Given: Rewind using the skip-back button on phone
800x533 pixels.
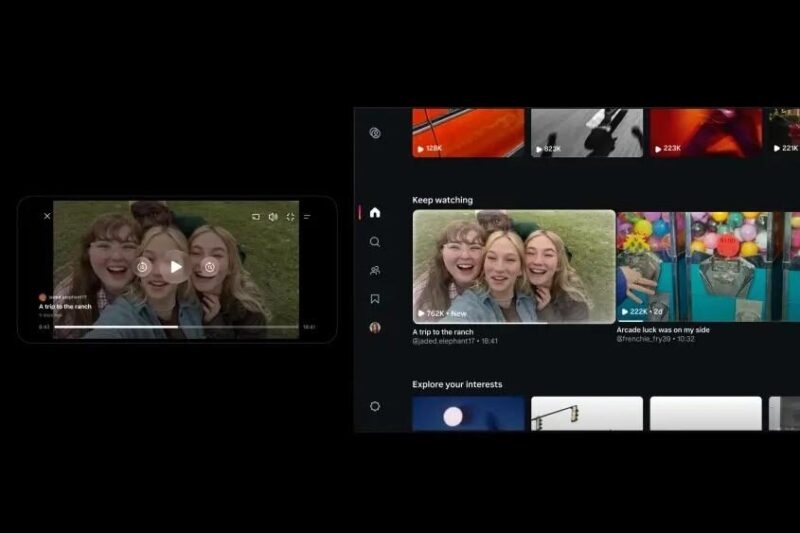Looking at the screenshot, I should coord(142,267).
